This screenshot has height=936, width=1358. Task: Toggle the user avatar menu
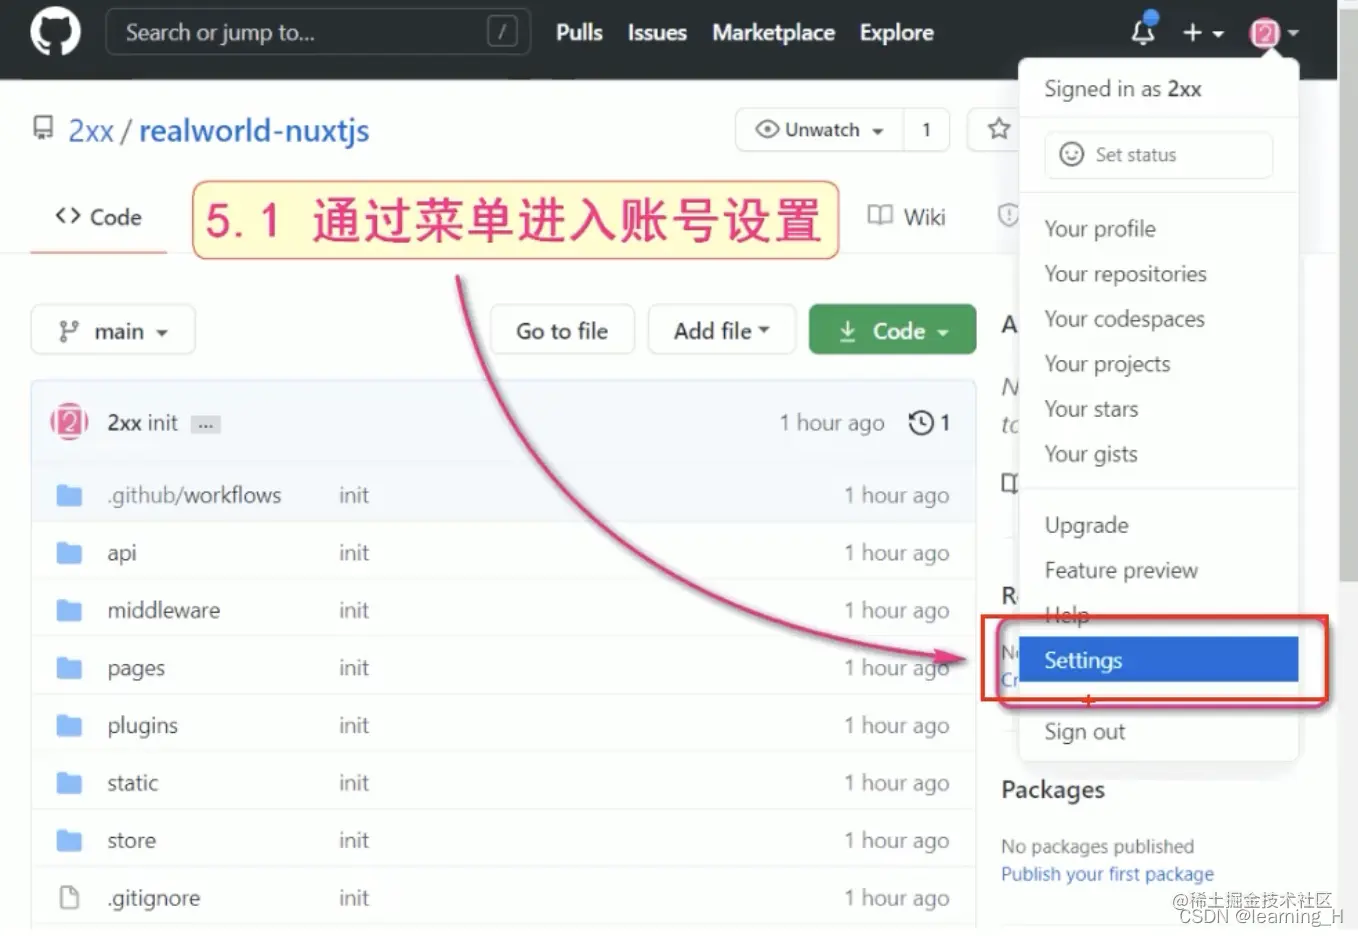tap(1274, 33)
